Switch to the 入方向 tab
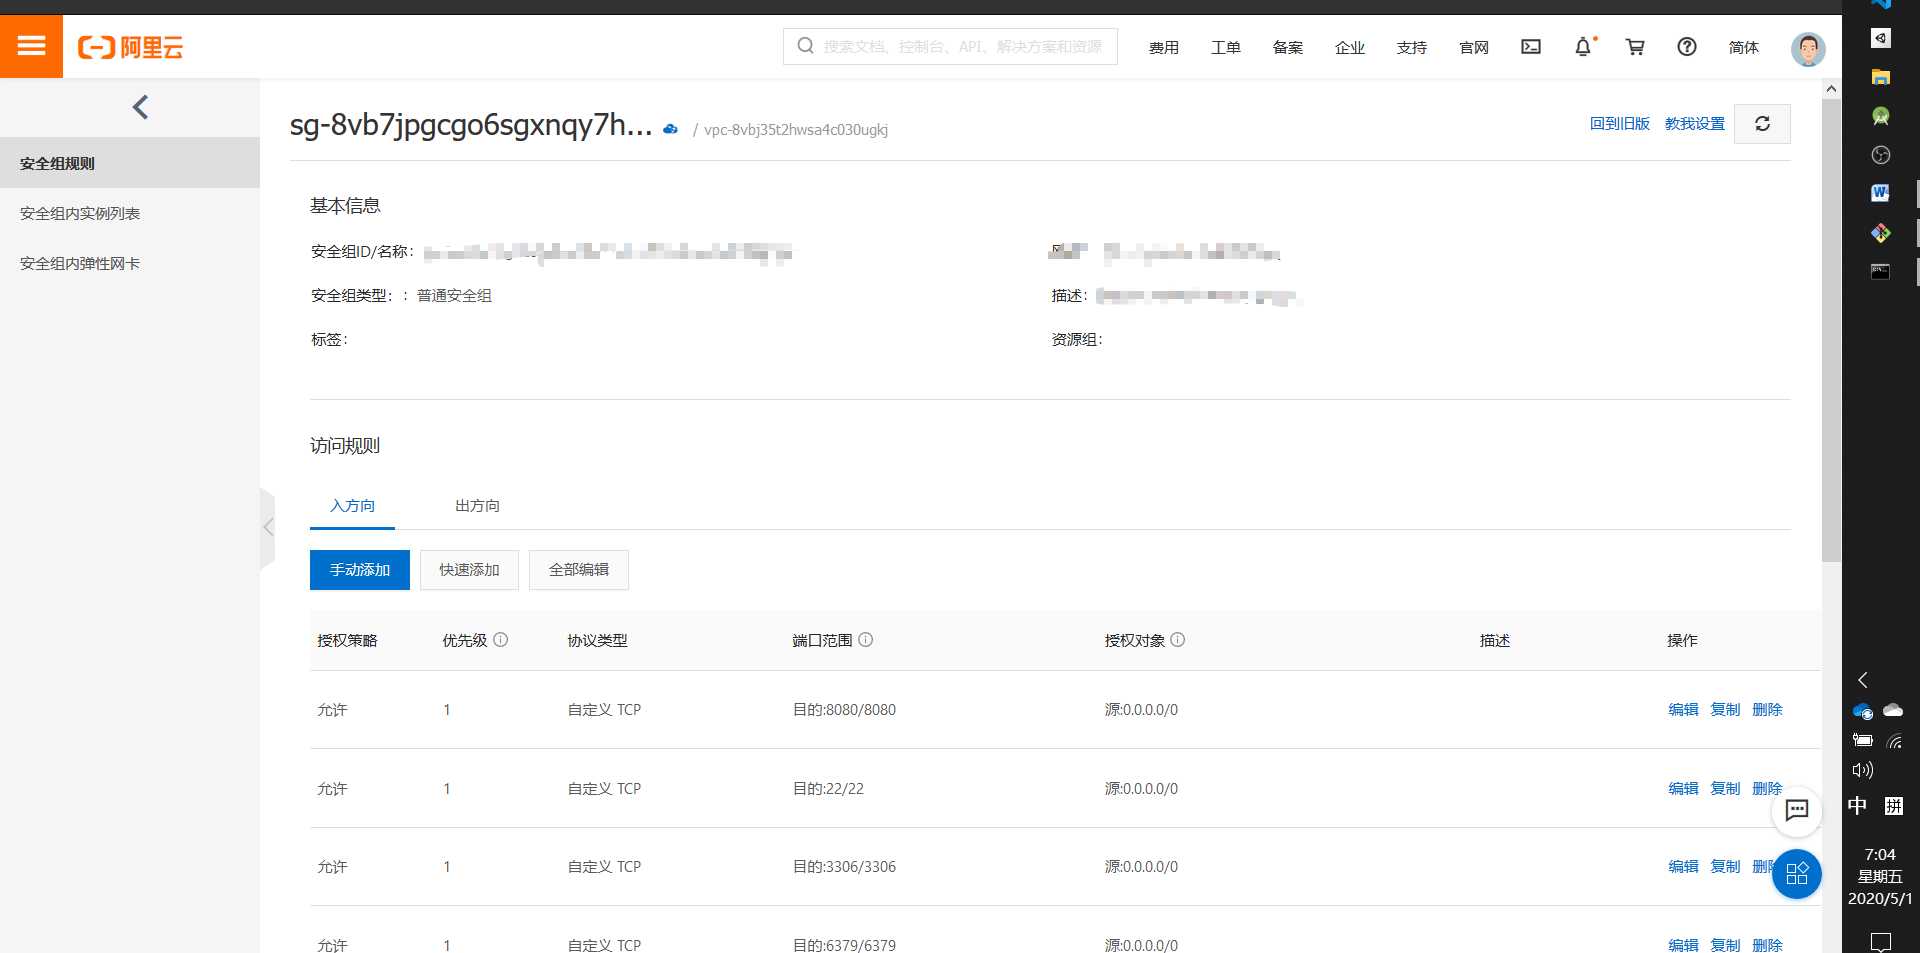1920x953 pixels. coord(352,506)
